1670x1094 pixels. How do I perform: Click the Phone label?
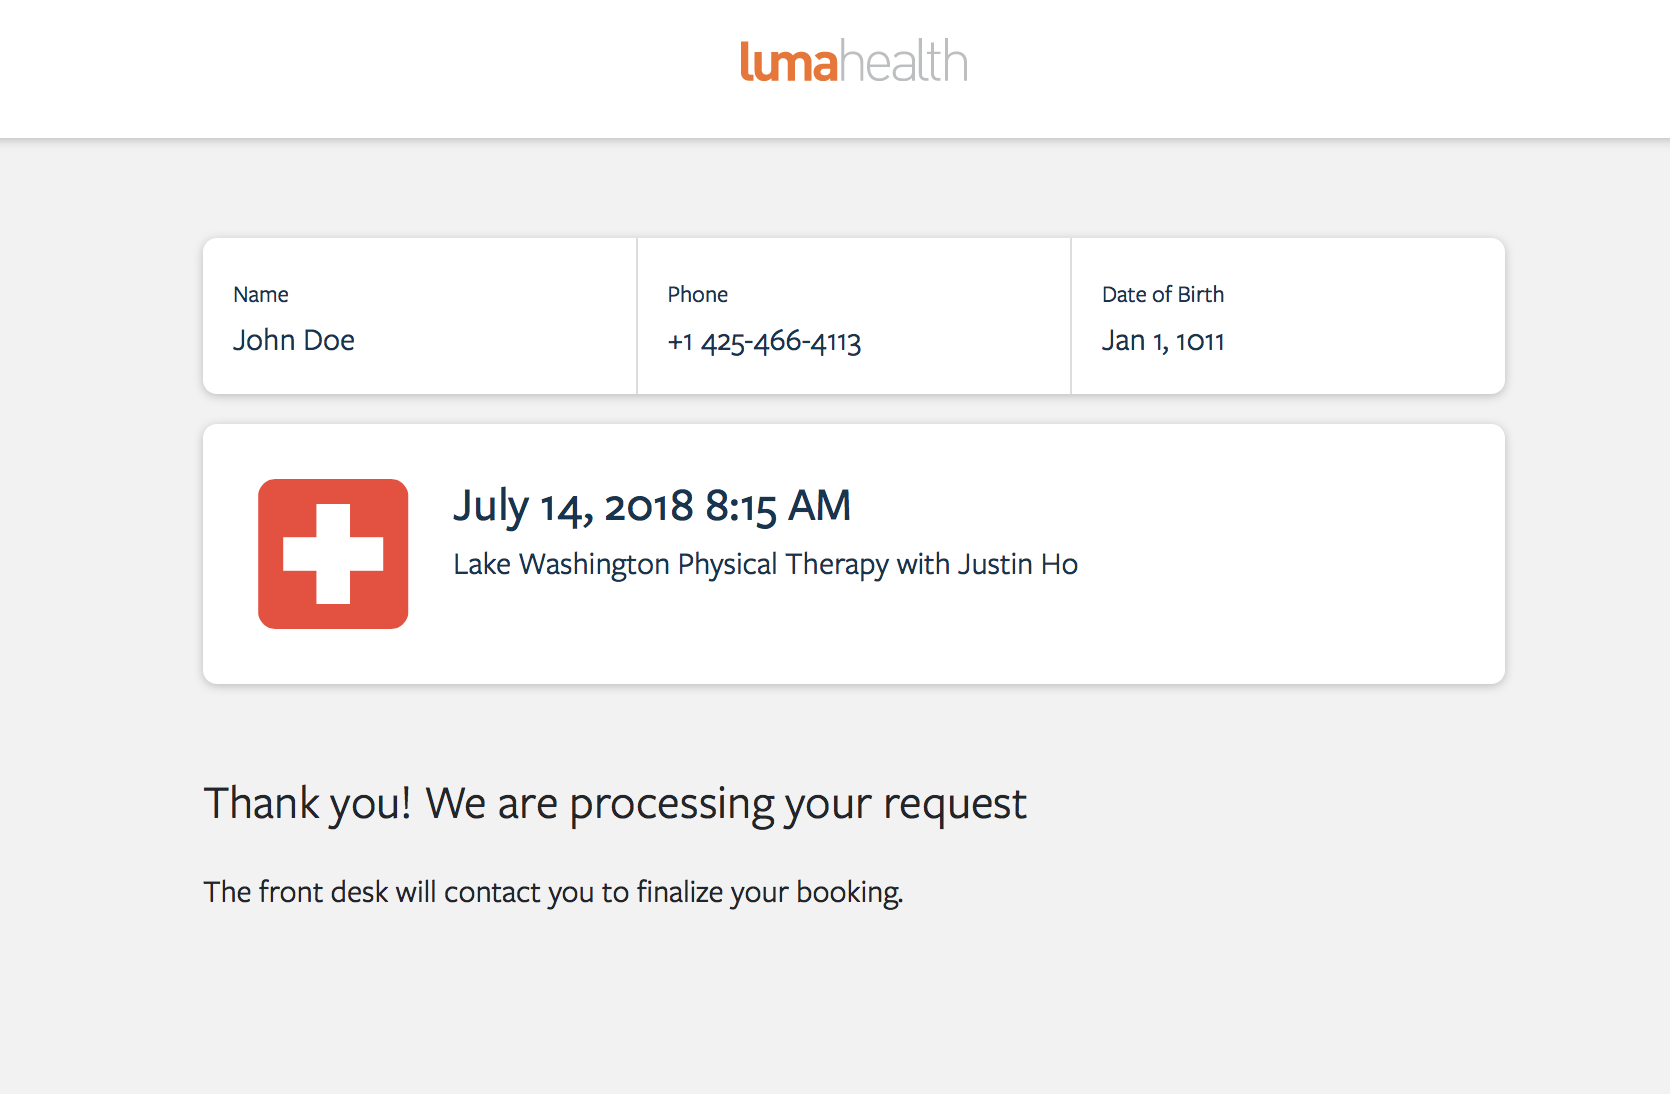click(698, 294)
